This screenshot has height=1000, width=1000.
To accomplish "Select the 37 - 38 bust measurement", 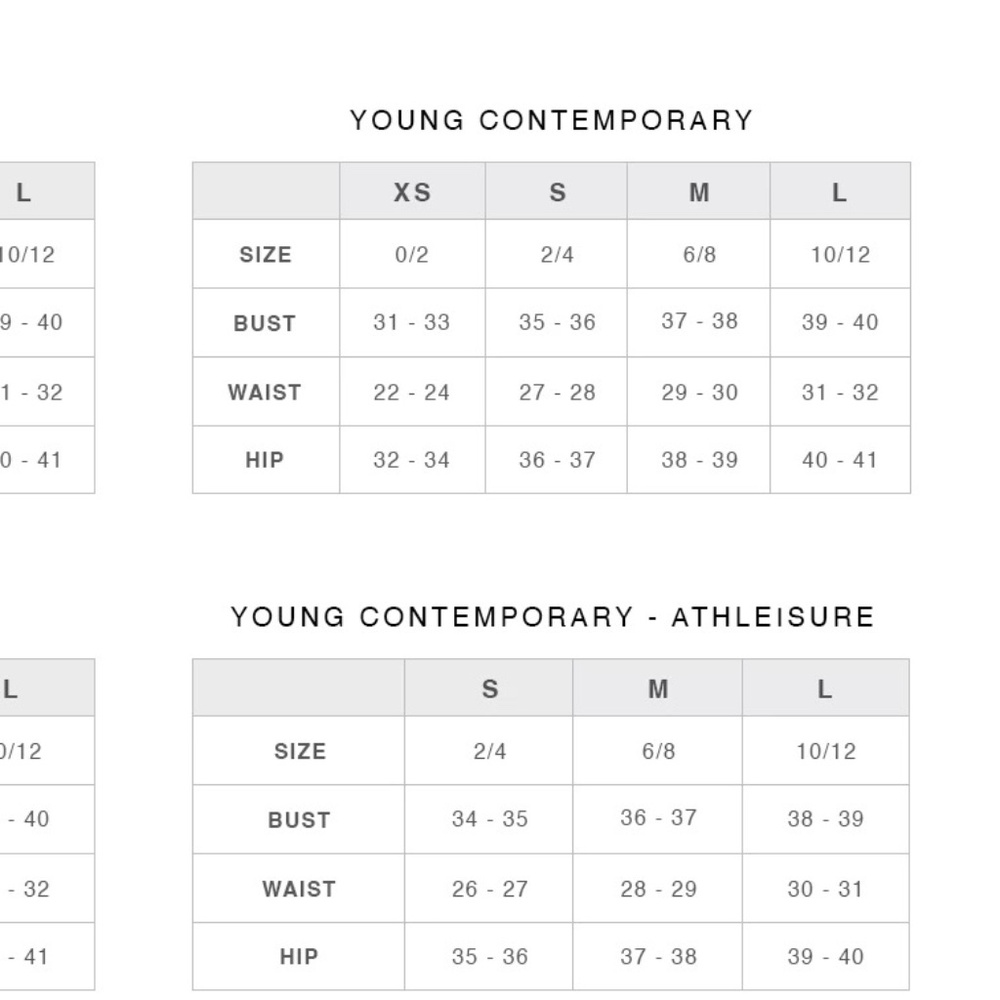I will [699, 321].
